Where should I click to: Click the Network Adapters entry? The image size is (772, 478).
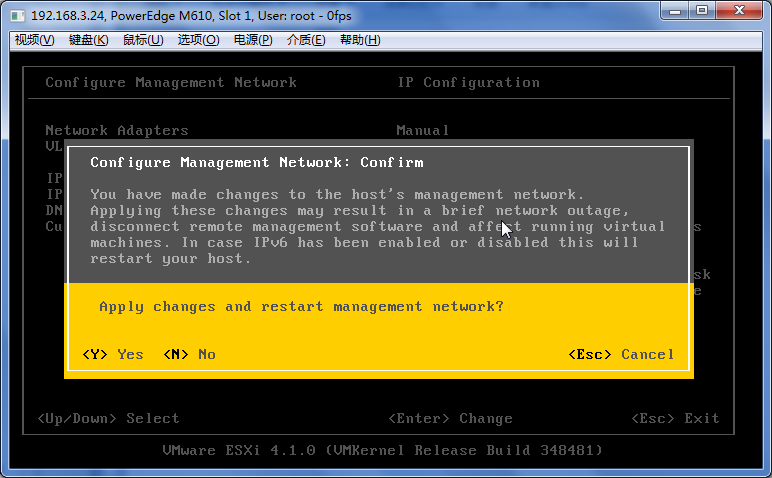click(117, 130)
